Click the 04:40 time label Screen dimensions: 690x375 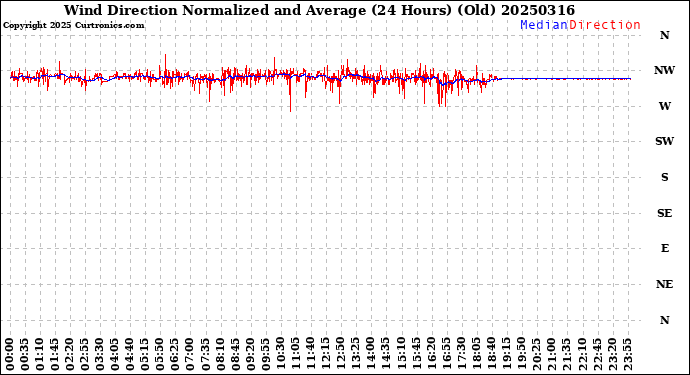point(130,355)
